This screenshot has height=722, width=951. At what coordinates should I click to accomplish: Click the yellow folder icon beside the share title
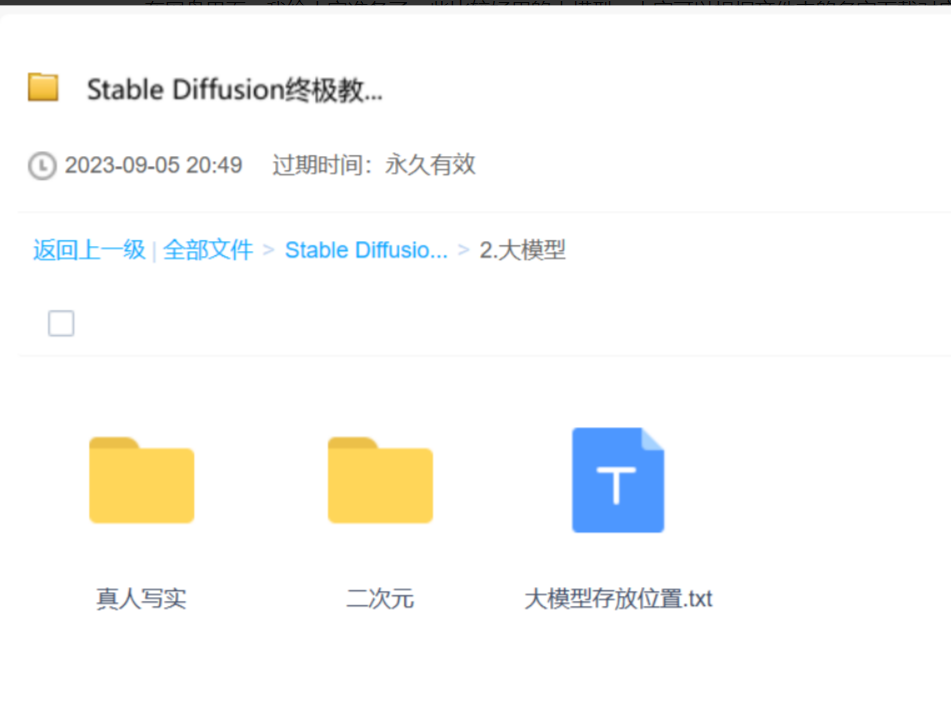point(43,87)
